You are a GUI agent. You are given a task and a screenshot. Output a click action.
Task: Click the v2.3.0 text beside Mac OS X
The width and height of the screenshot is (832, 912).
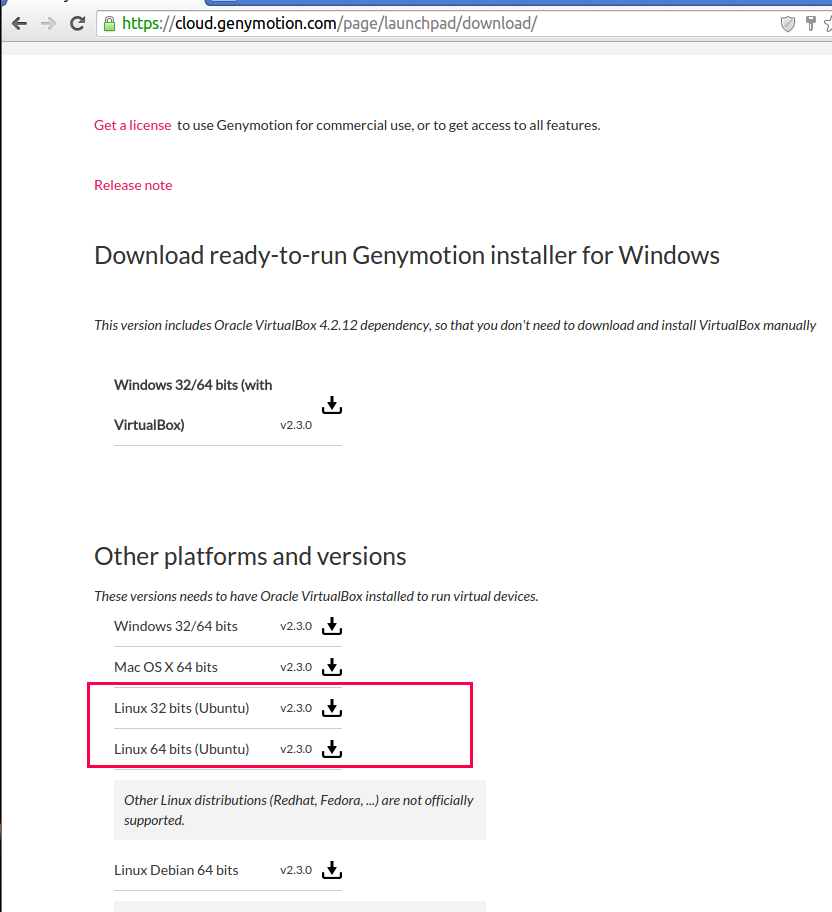point(296,667)
